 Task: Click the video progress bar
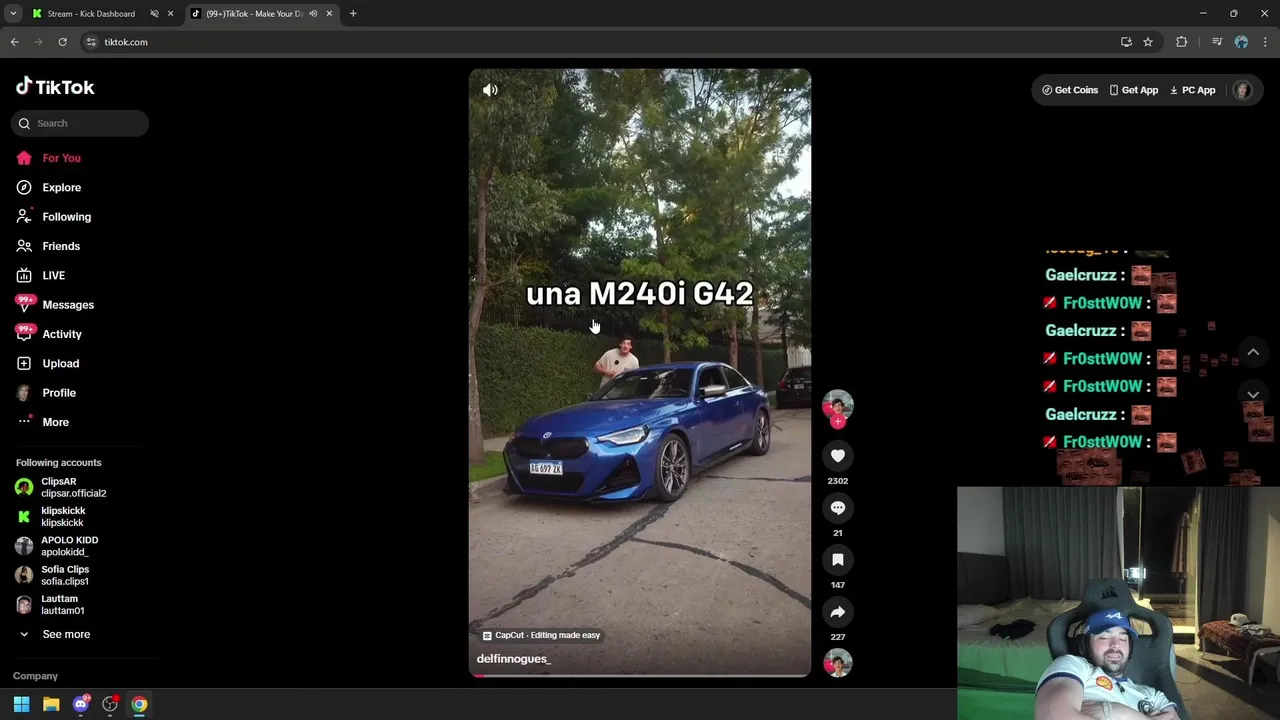tap(640, 676)
